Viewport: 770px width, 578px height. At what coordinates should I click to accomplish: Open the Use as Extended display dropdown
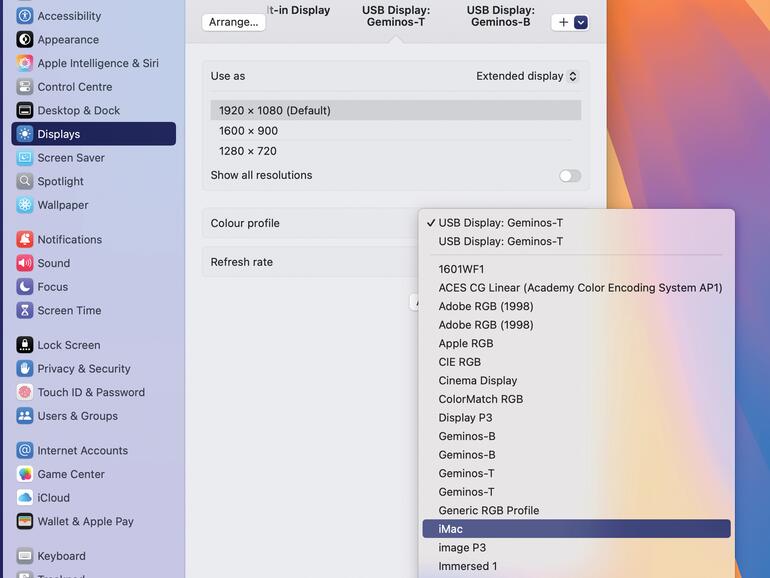526,76
